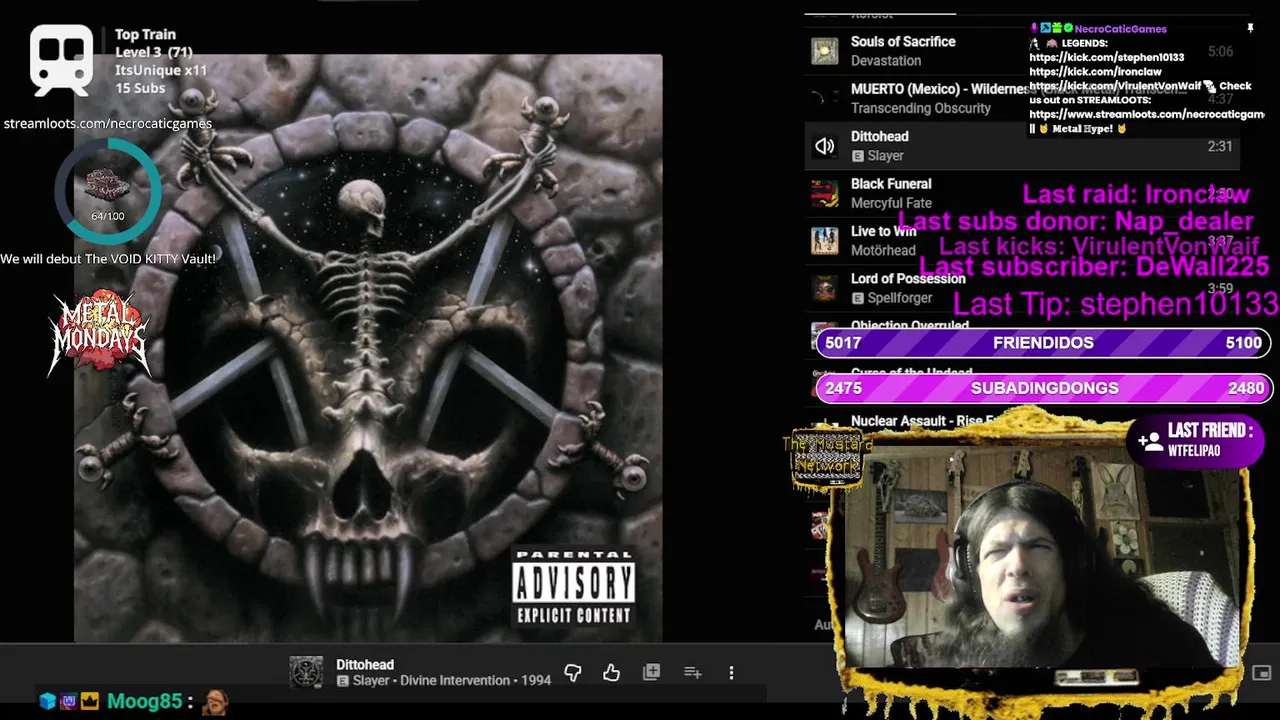Open the Slayer artist link in queue
The width and height of the screenshot is (1280, 720).
click(886, 156)
